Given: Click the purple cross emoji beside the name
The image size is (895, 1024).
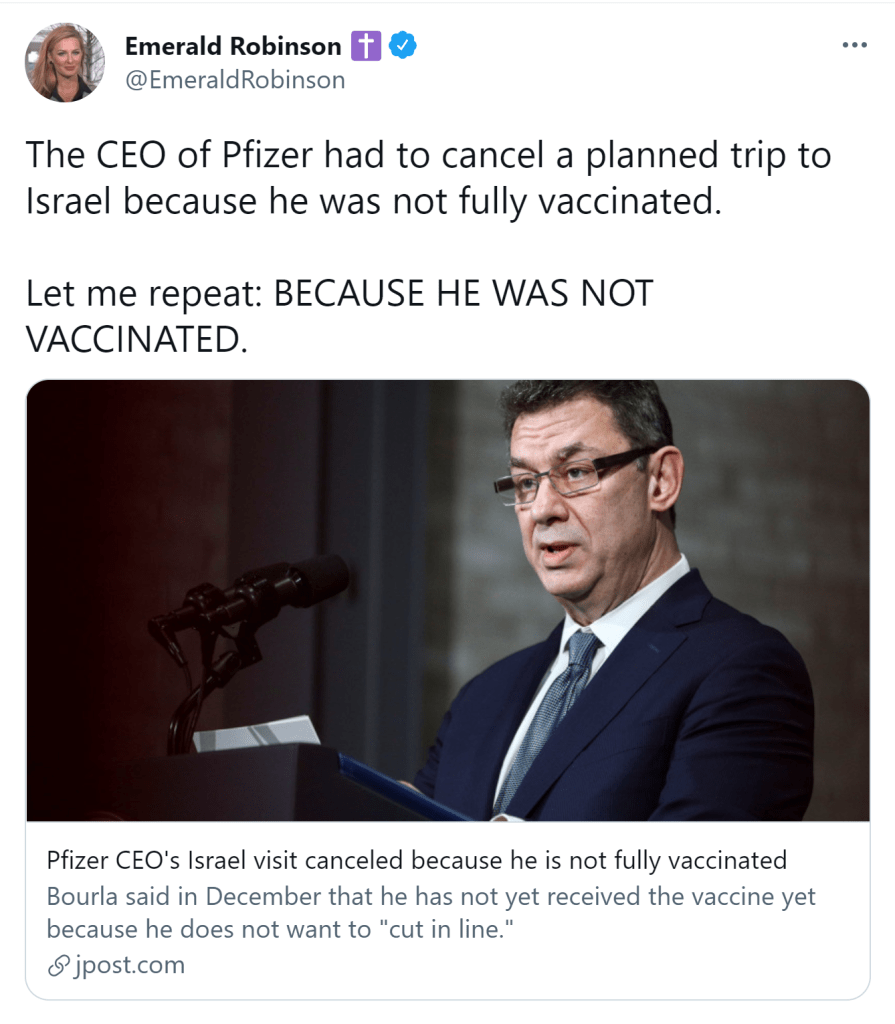Looking at the screenshot, I should click(365, 46).
